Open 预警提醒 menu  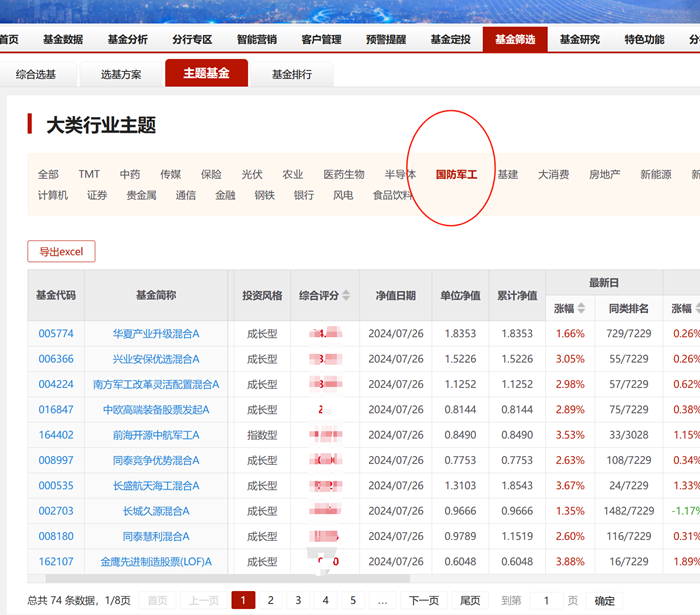[386, 39]
